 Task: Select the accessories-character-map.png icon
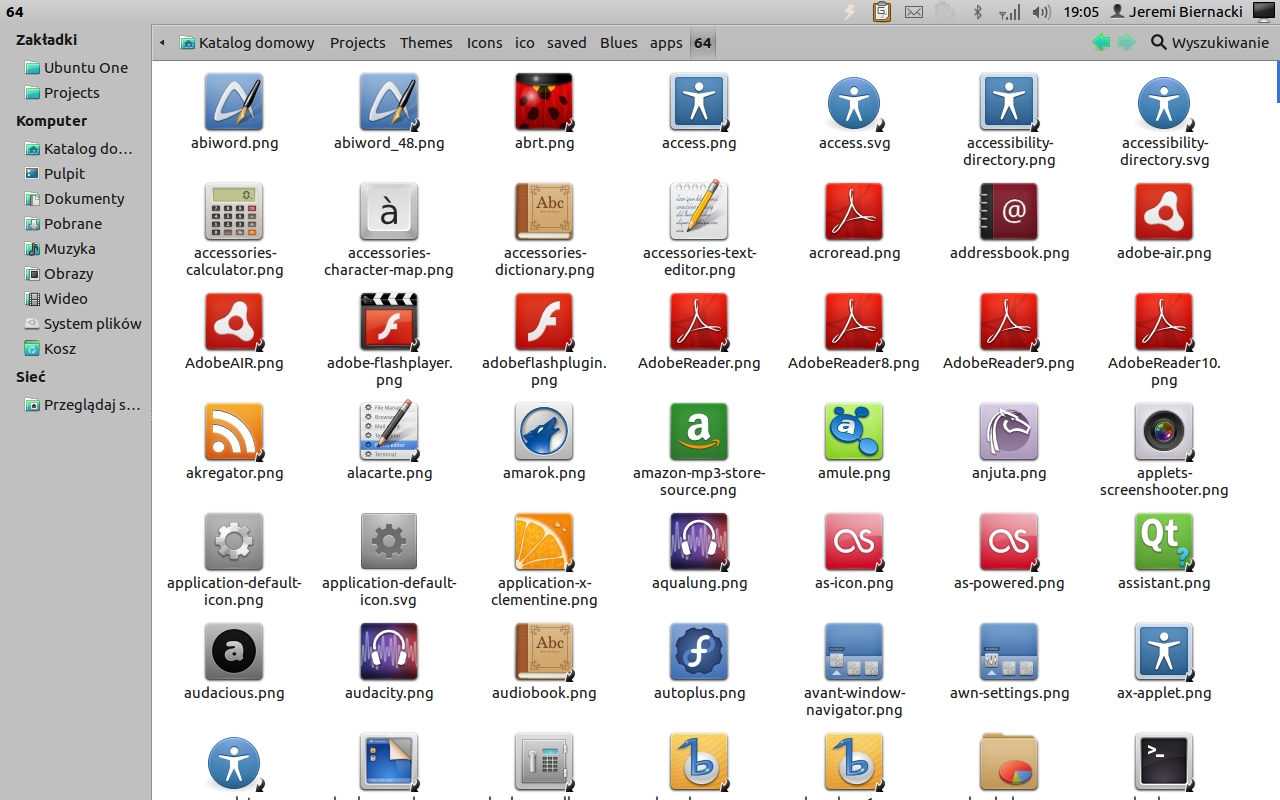pyautogui.click(x=389, y=212)
